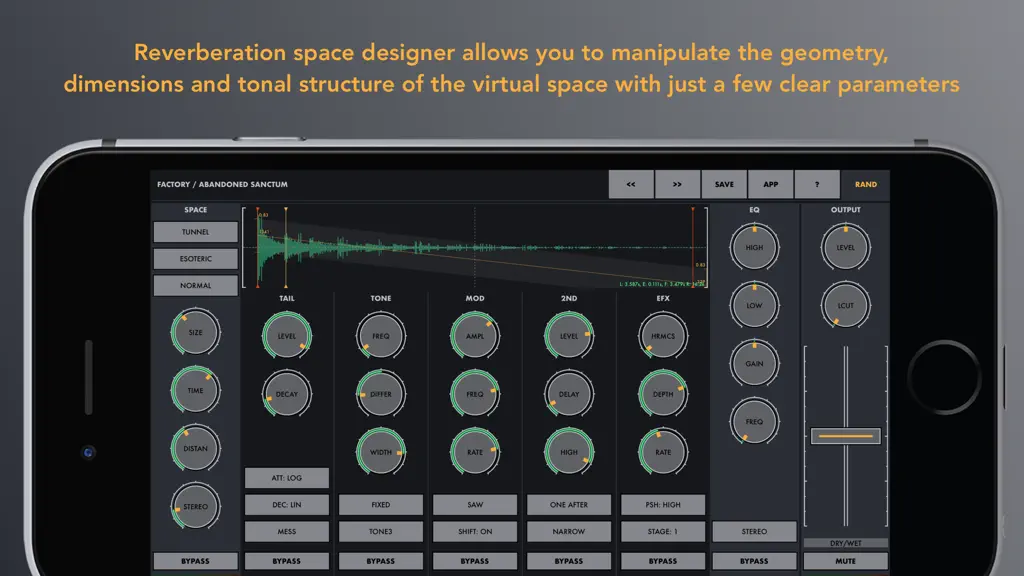Screen dimensions: 1024x576
Task: Click the EQ FREQ knob
Action: [754, 422]
